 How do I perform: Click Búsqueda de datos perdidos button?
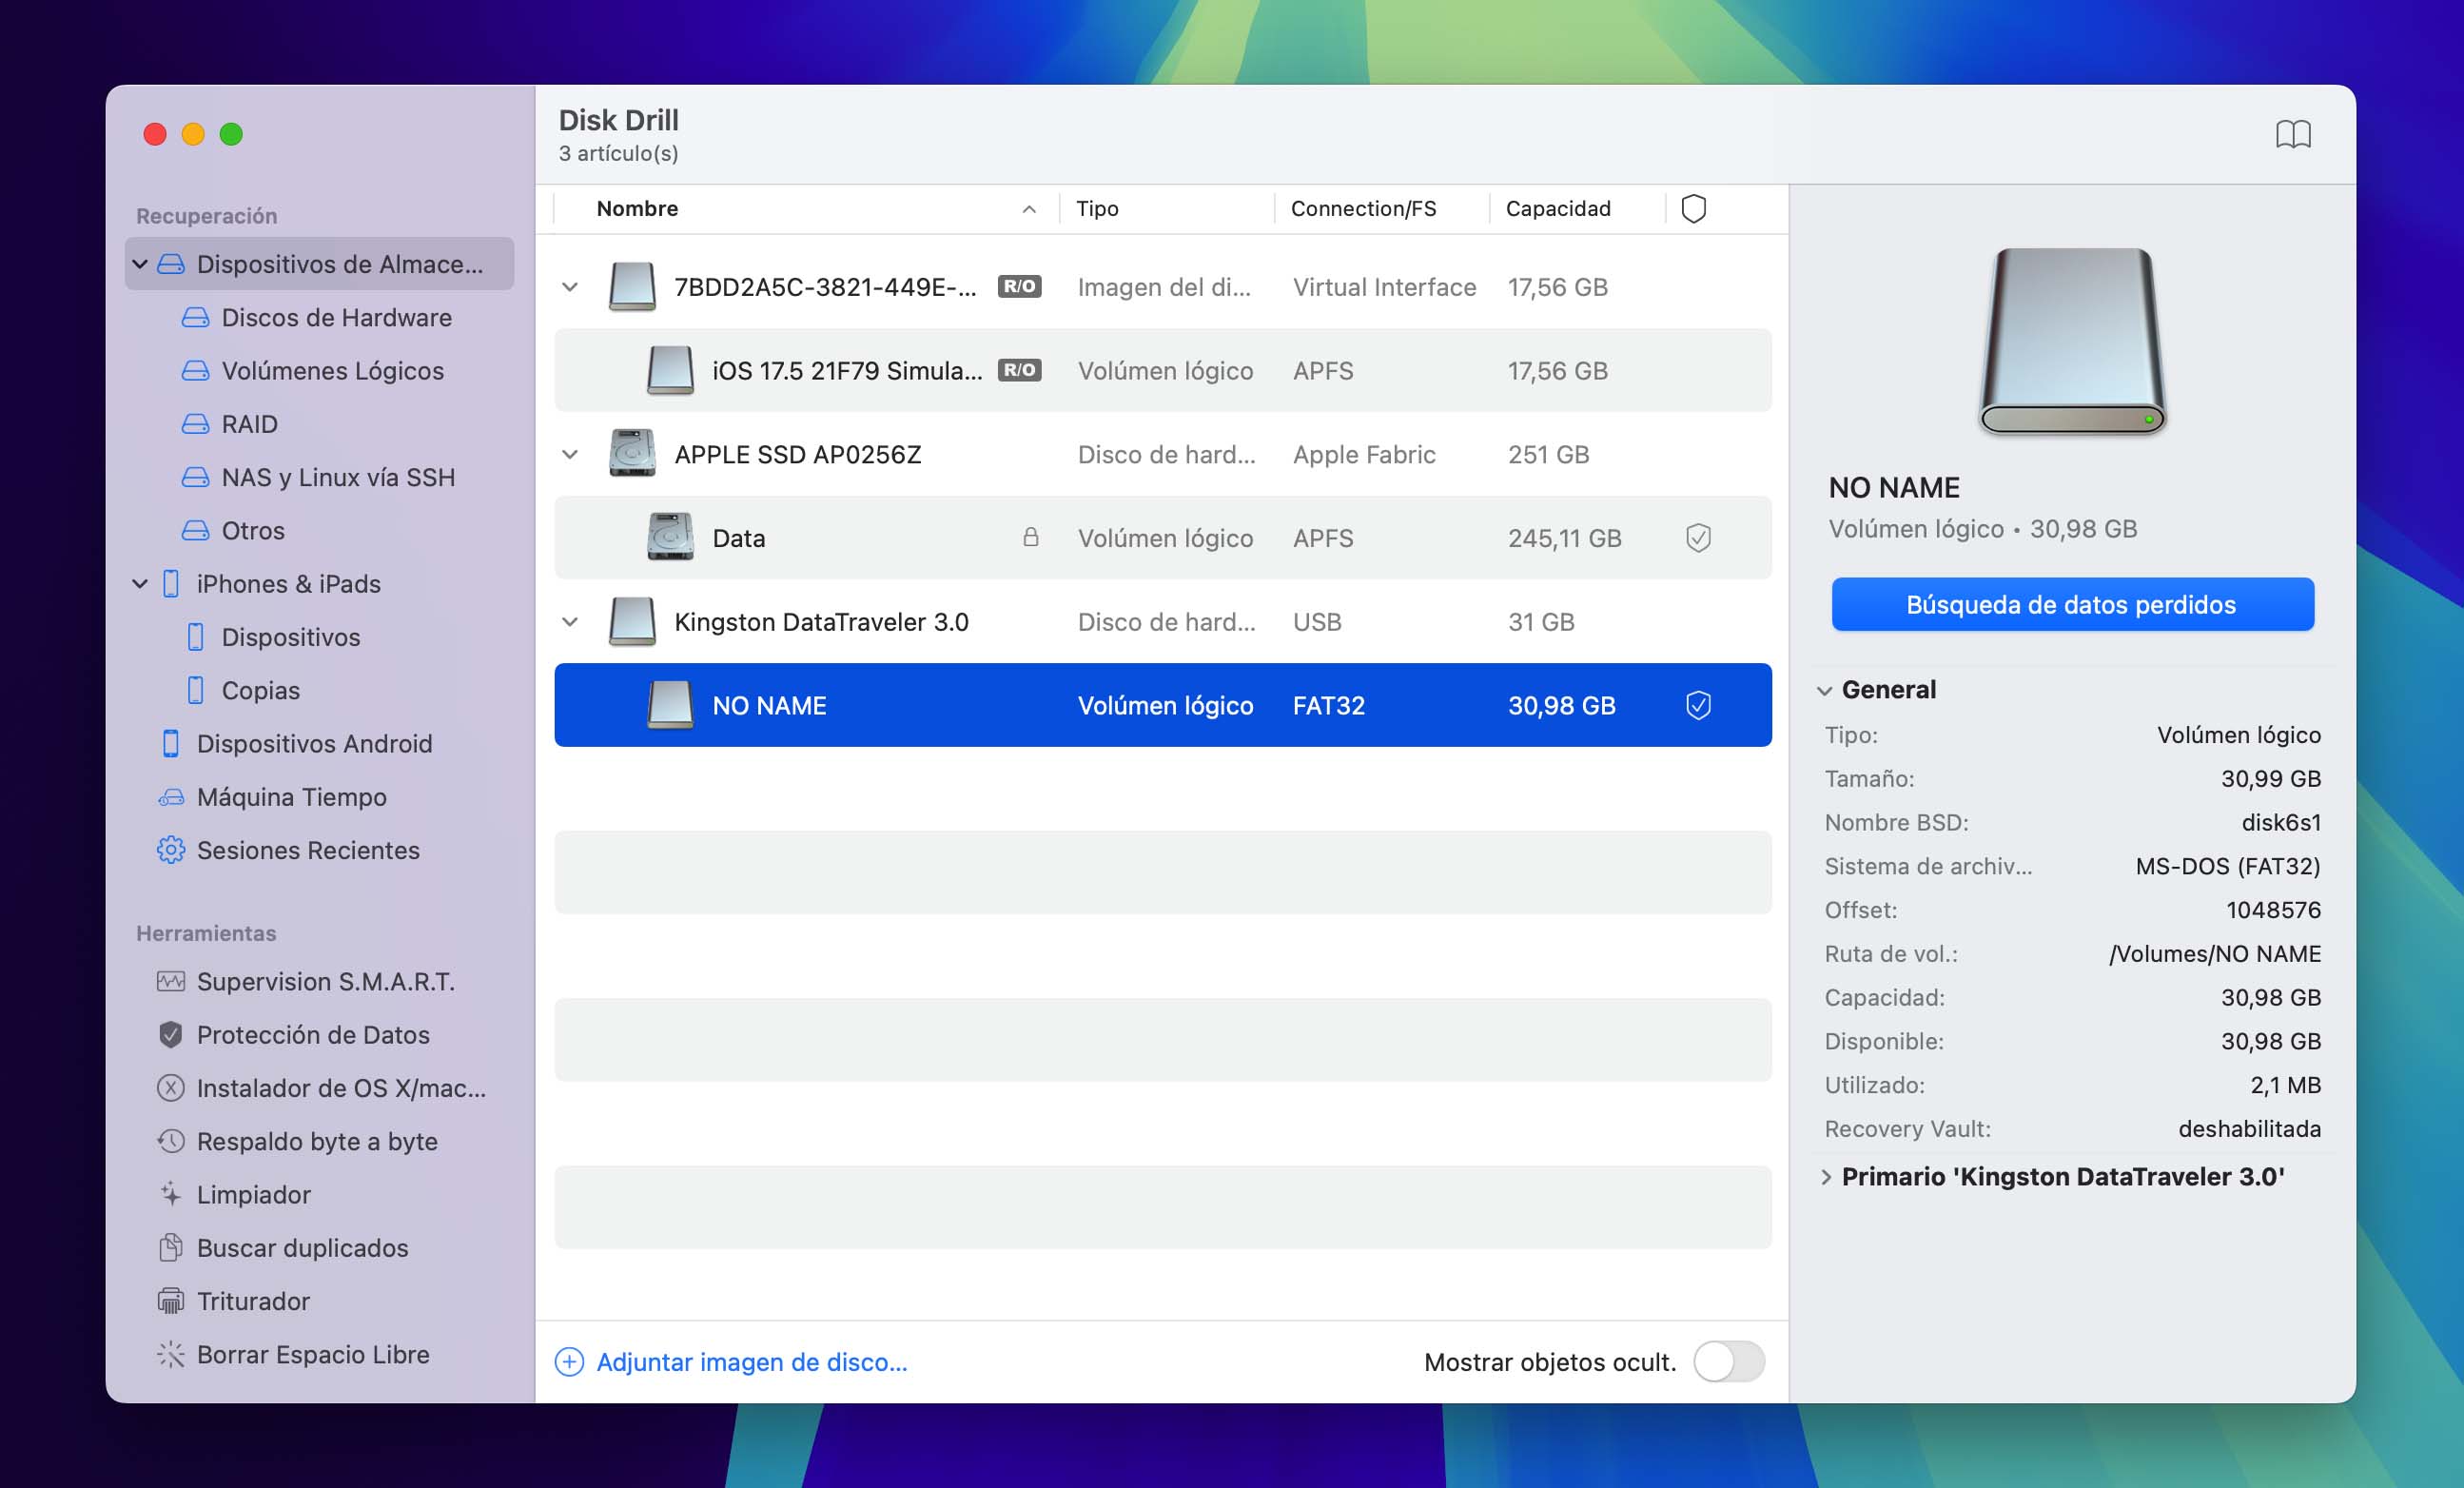pos(2071,602)
